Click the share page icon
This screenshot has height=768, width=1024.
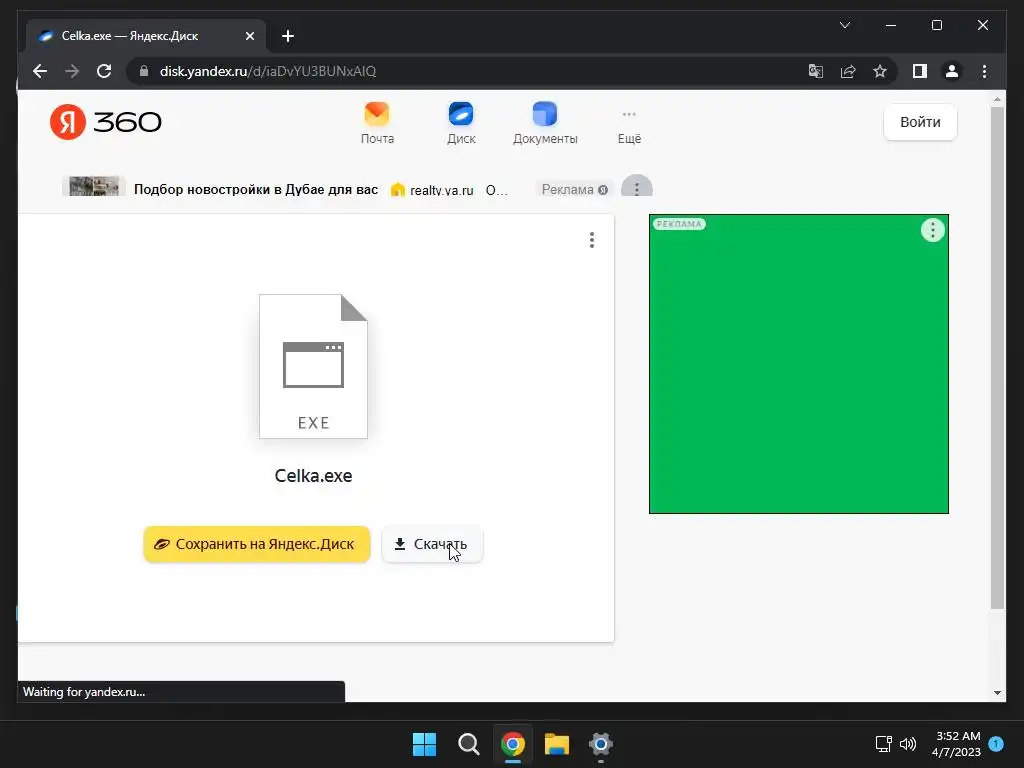tap(848, 71)
